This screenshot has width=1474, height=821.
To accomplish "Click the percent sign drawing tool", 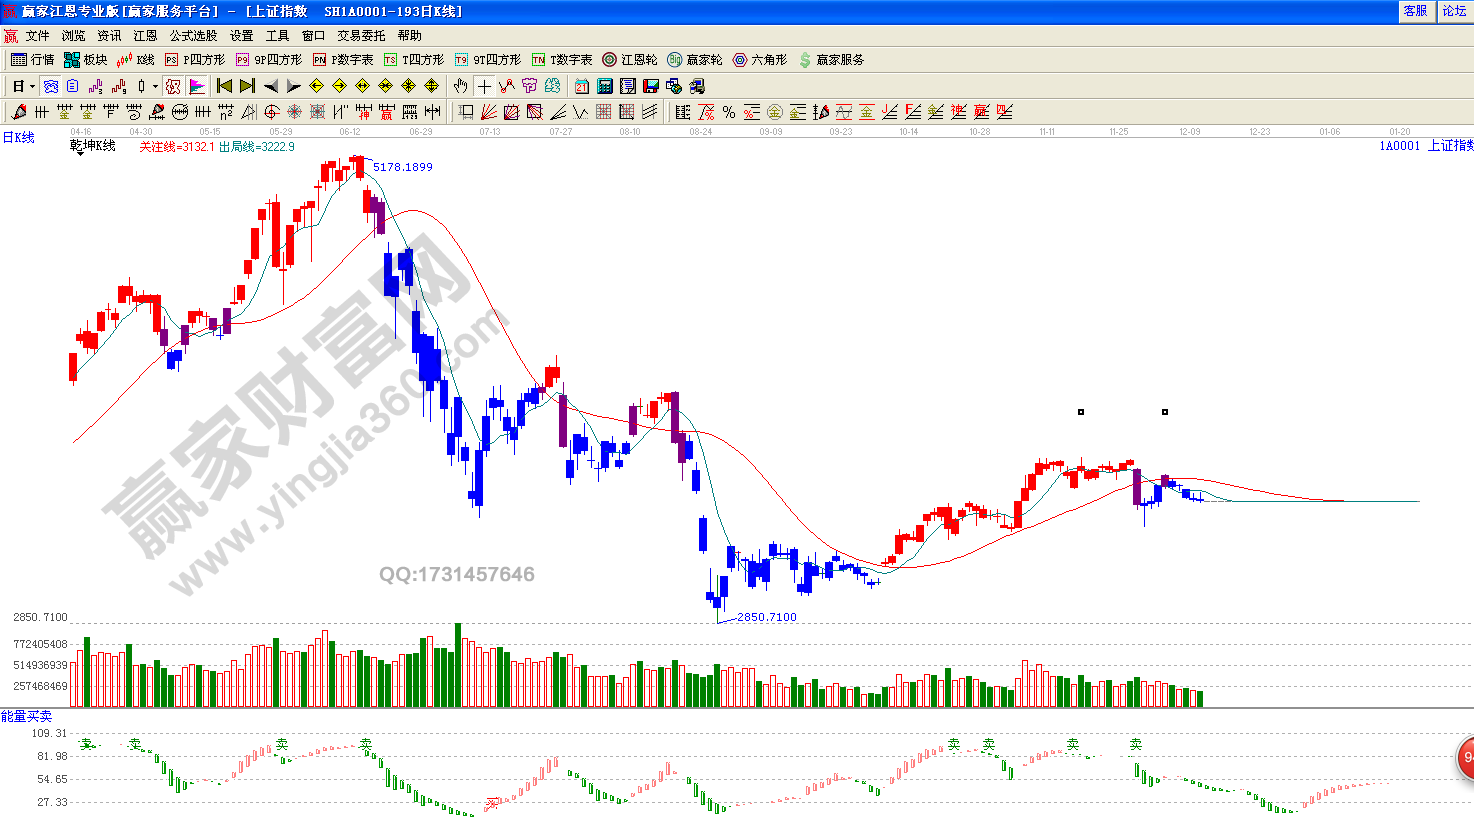I will (x=729, y=112).
